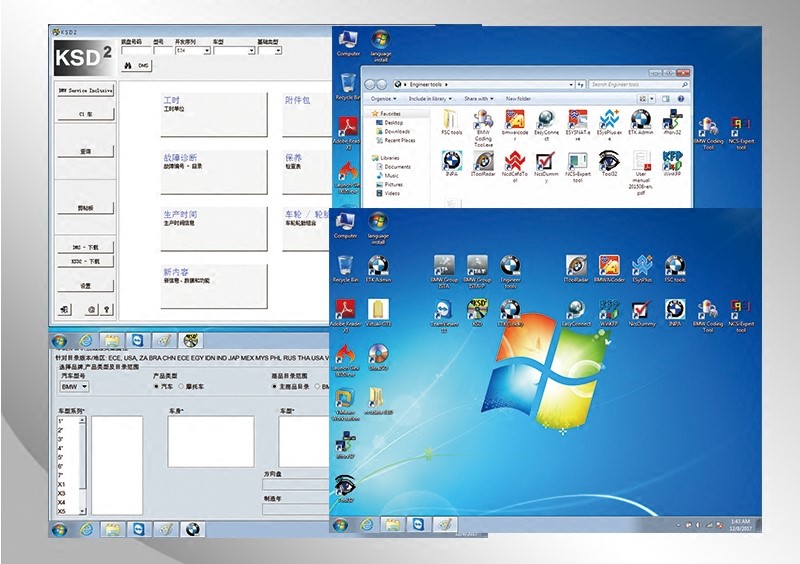800x564 pixels.
Task: Open the Include in library menu
Action: tap(430, 99)
